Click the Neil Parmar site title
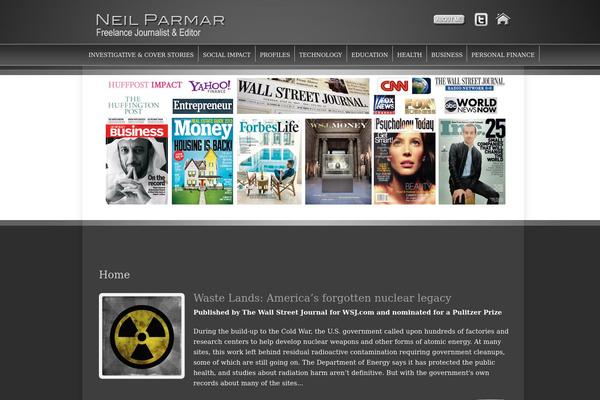Viewport: 600px width, 400px height. [x=160, y=20]
